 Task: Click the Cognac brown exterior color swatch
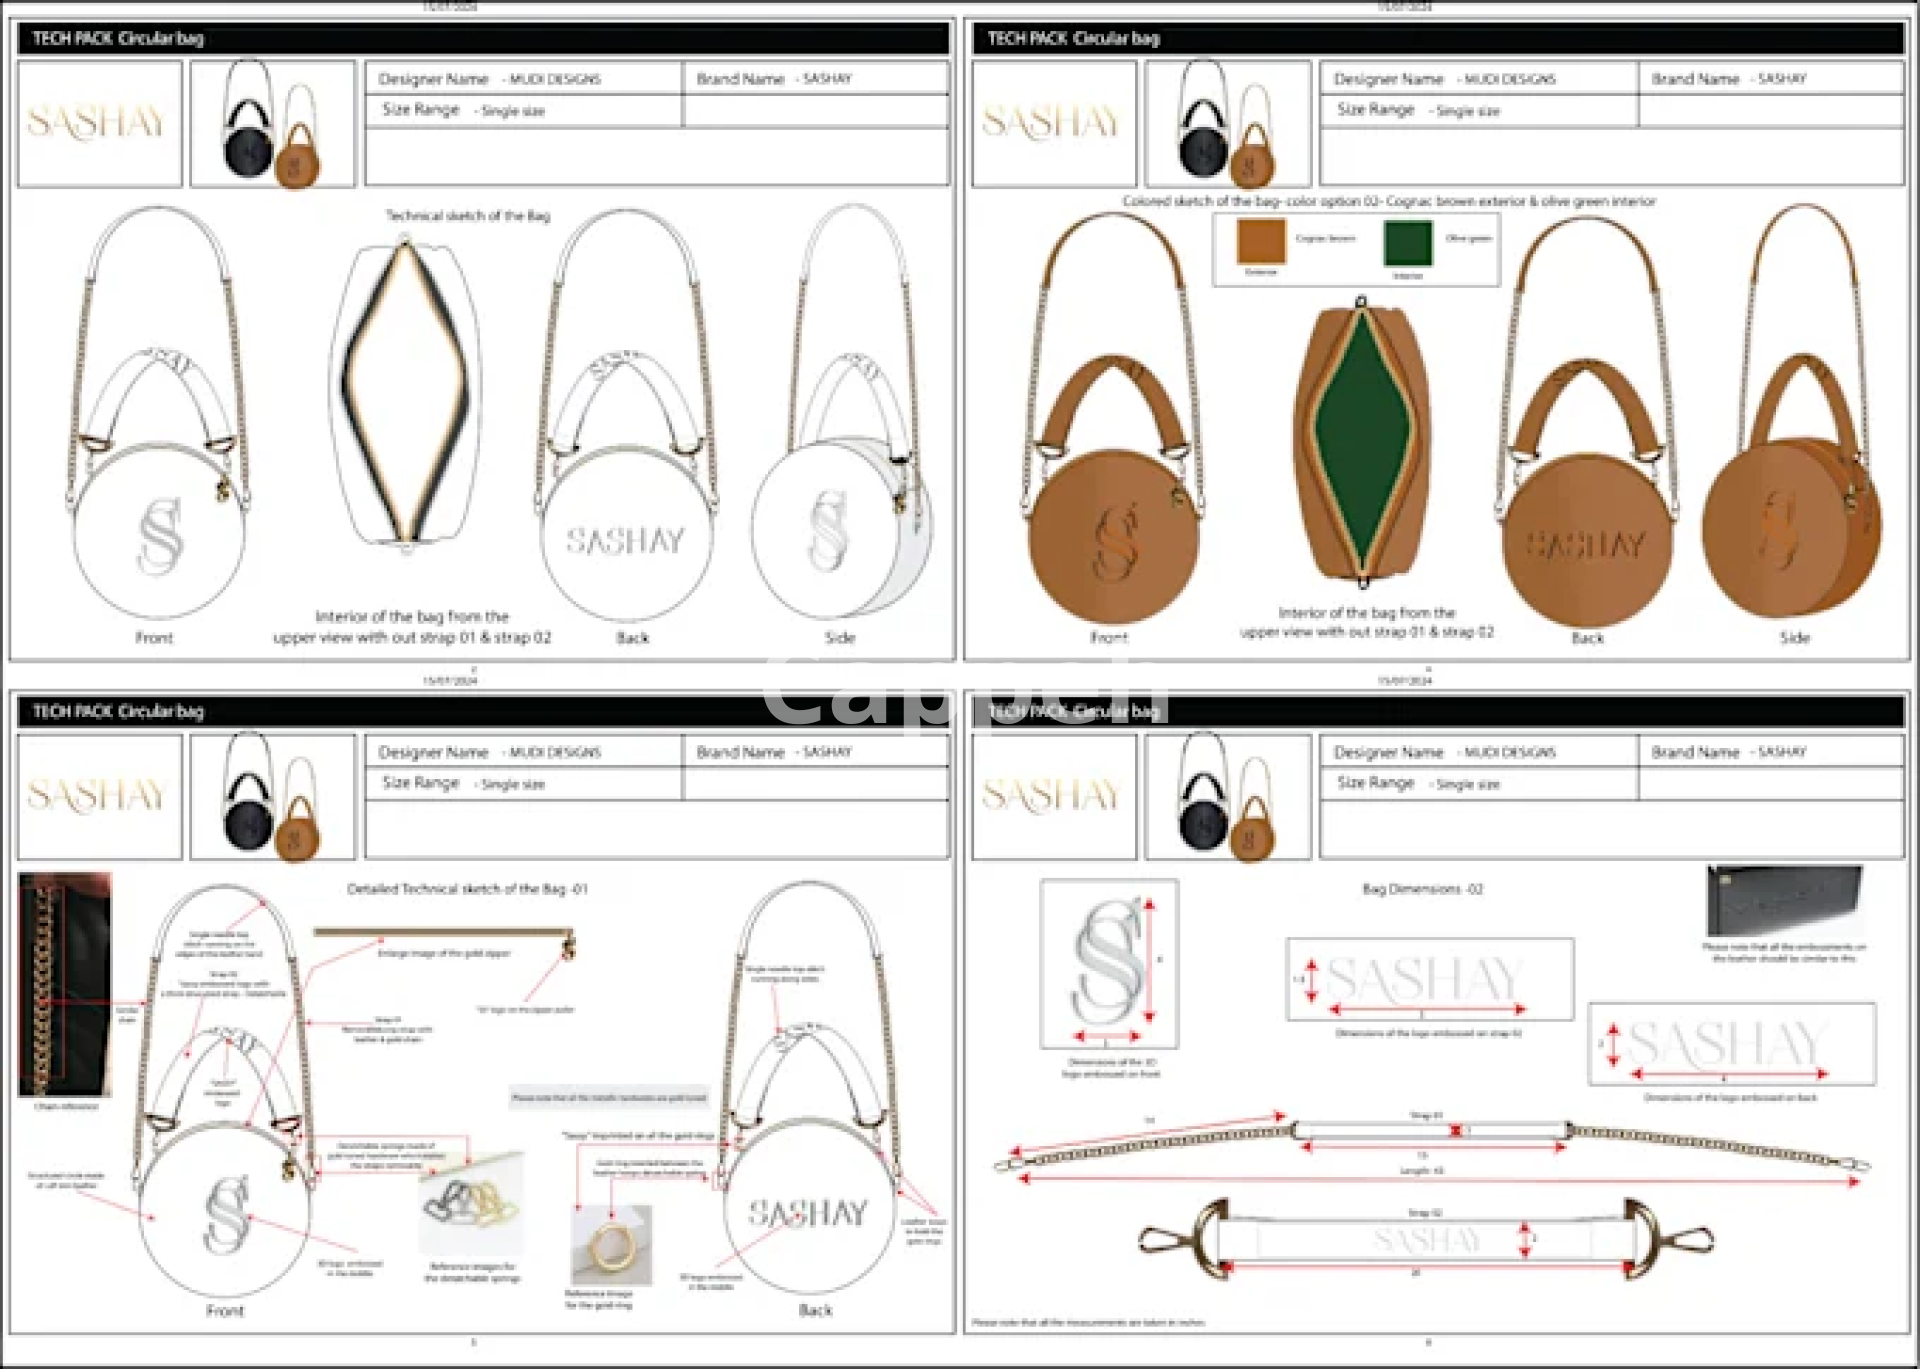(1260, 242)
